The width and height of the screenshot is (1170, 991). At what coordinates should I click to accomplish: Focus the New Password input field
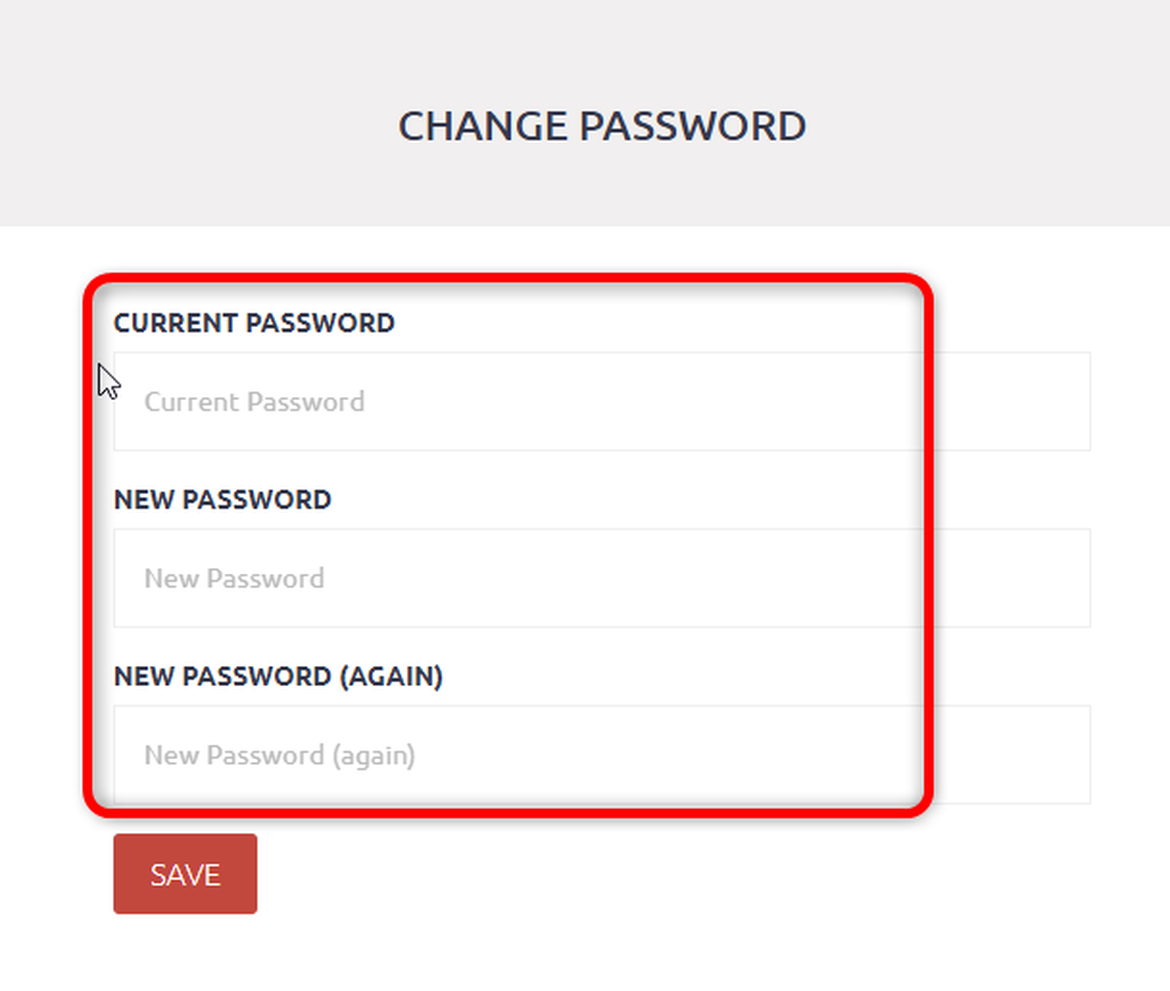click(600, 578)
